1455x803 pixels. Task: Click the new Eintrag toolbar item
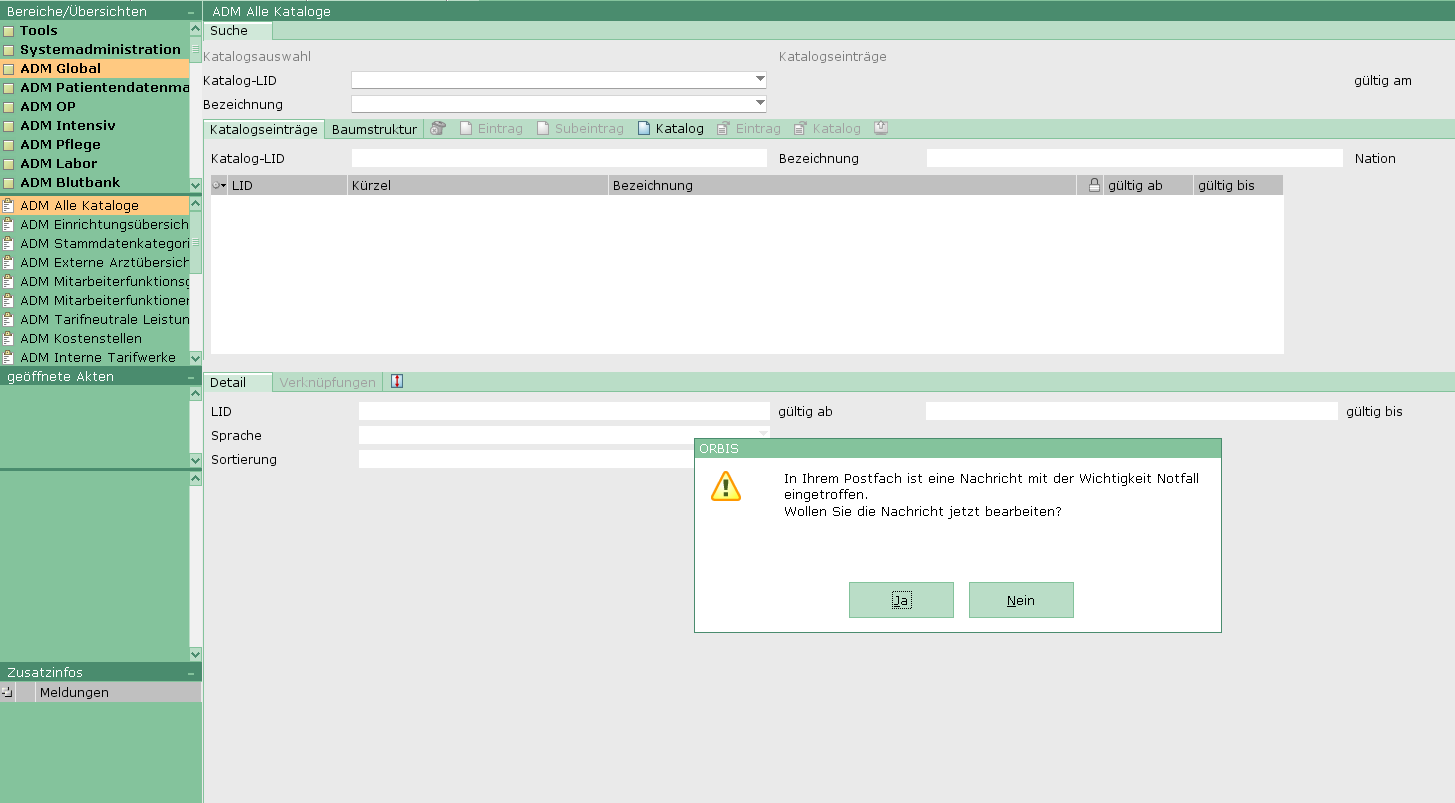[492, 129]
